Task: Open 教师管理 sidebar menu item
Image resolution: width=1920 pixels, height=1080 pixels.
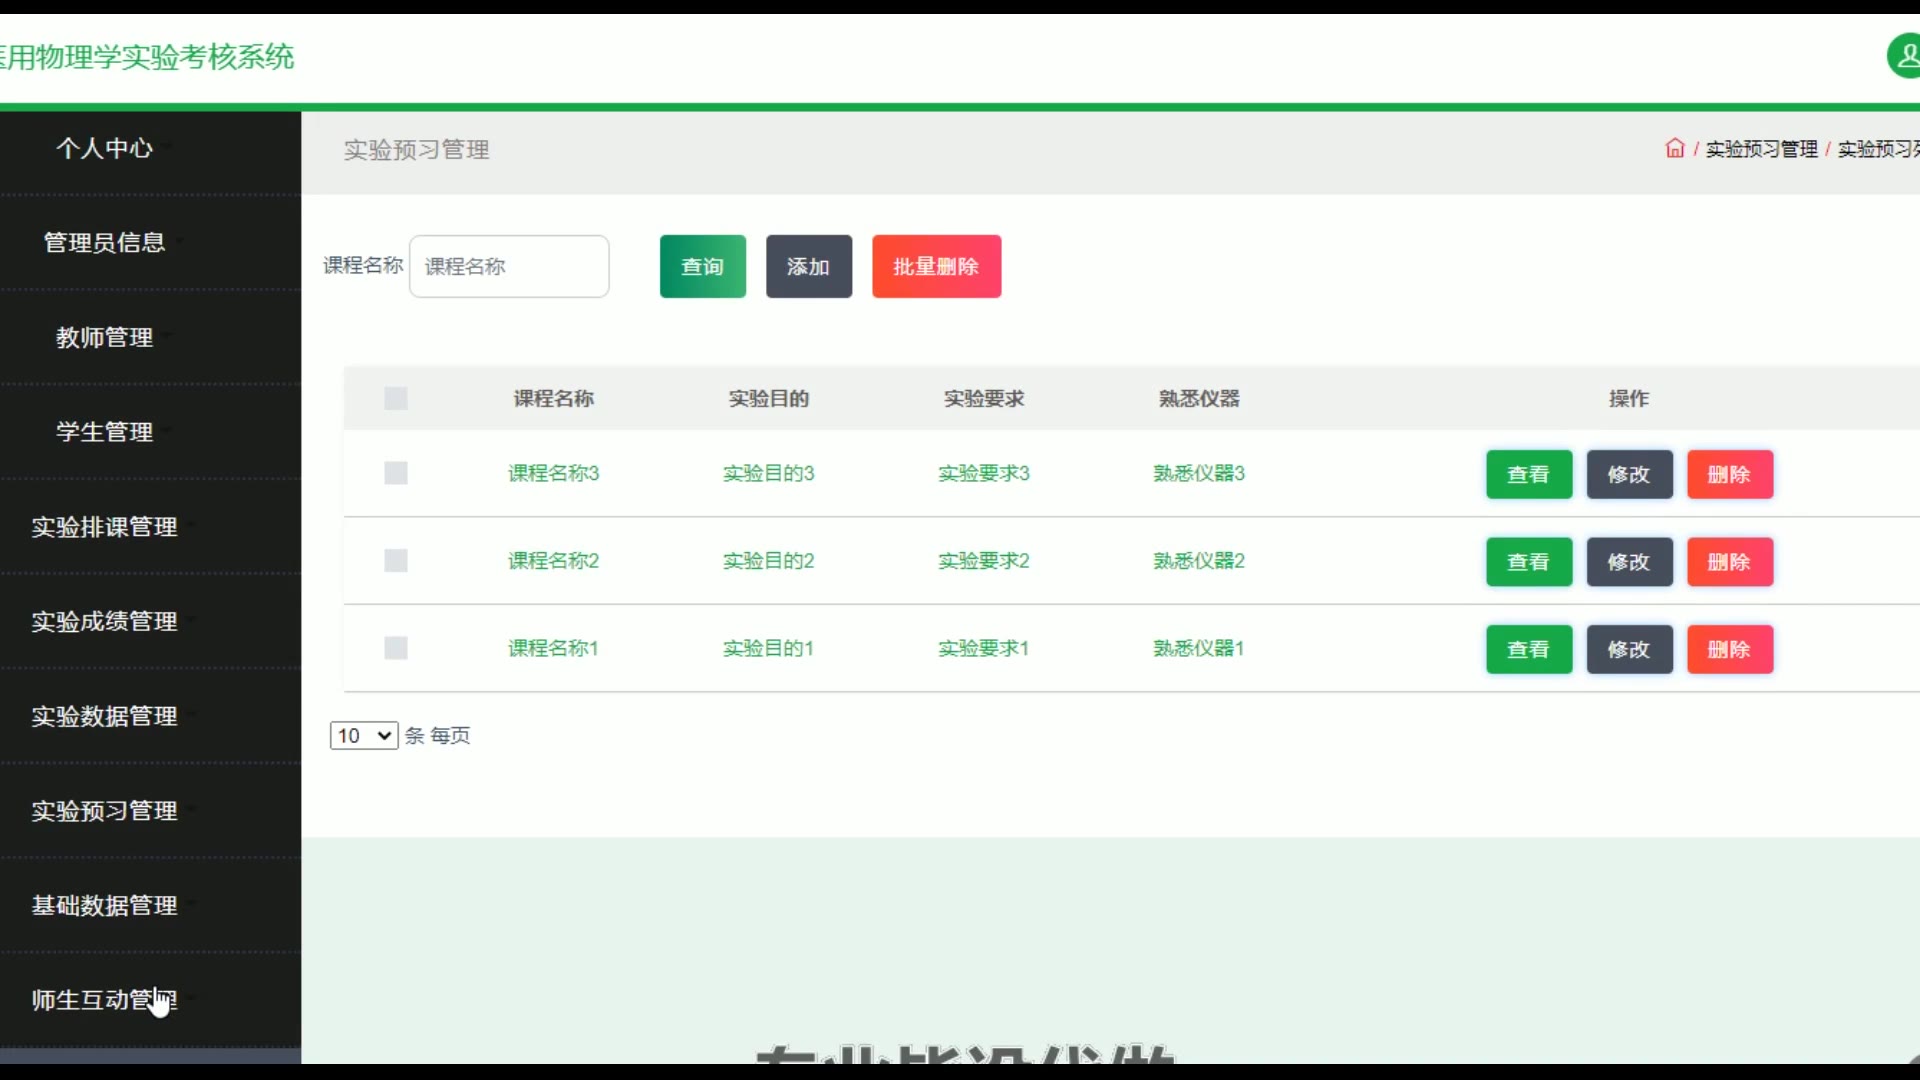Action: pyautogui.click(x=104, y=338)
